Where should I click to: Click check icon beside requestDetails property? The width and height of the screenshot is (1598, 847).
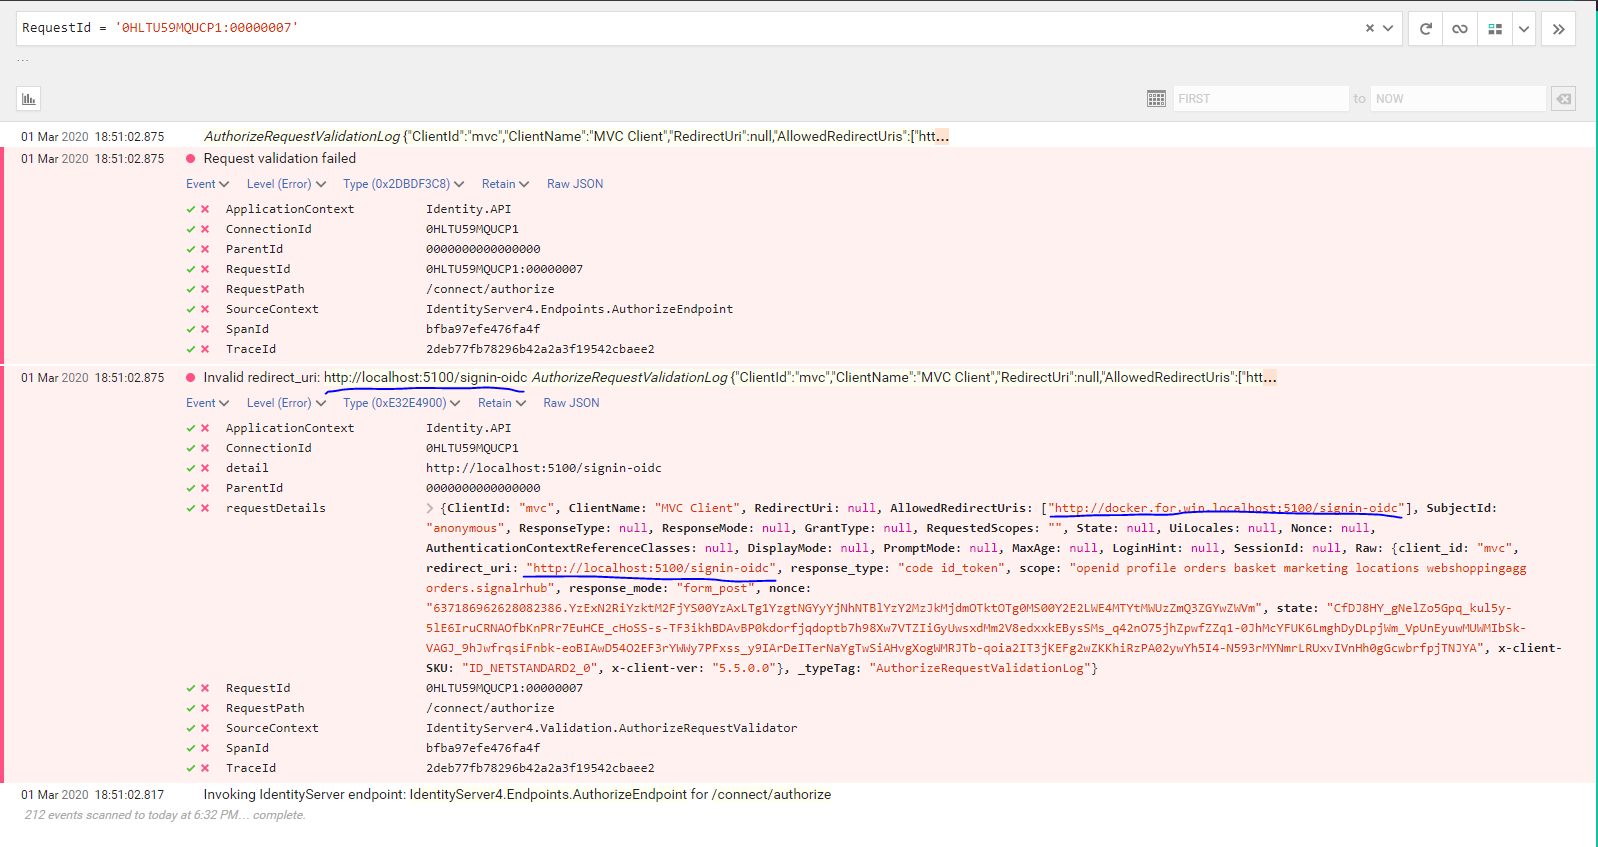(x=191, y=508)
